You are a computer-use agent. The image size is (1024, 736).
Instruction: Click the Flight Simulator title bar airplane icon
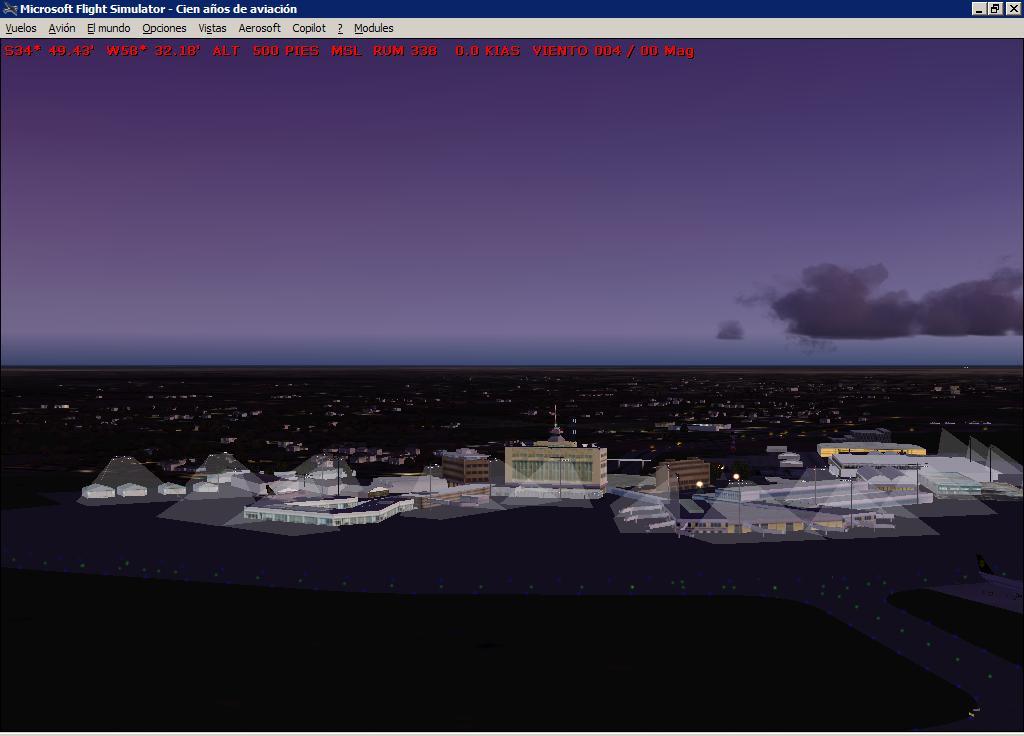click(x=10, y=8)
